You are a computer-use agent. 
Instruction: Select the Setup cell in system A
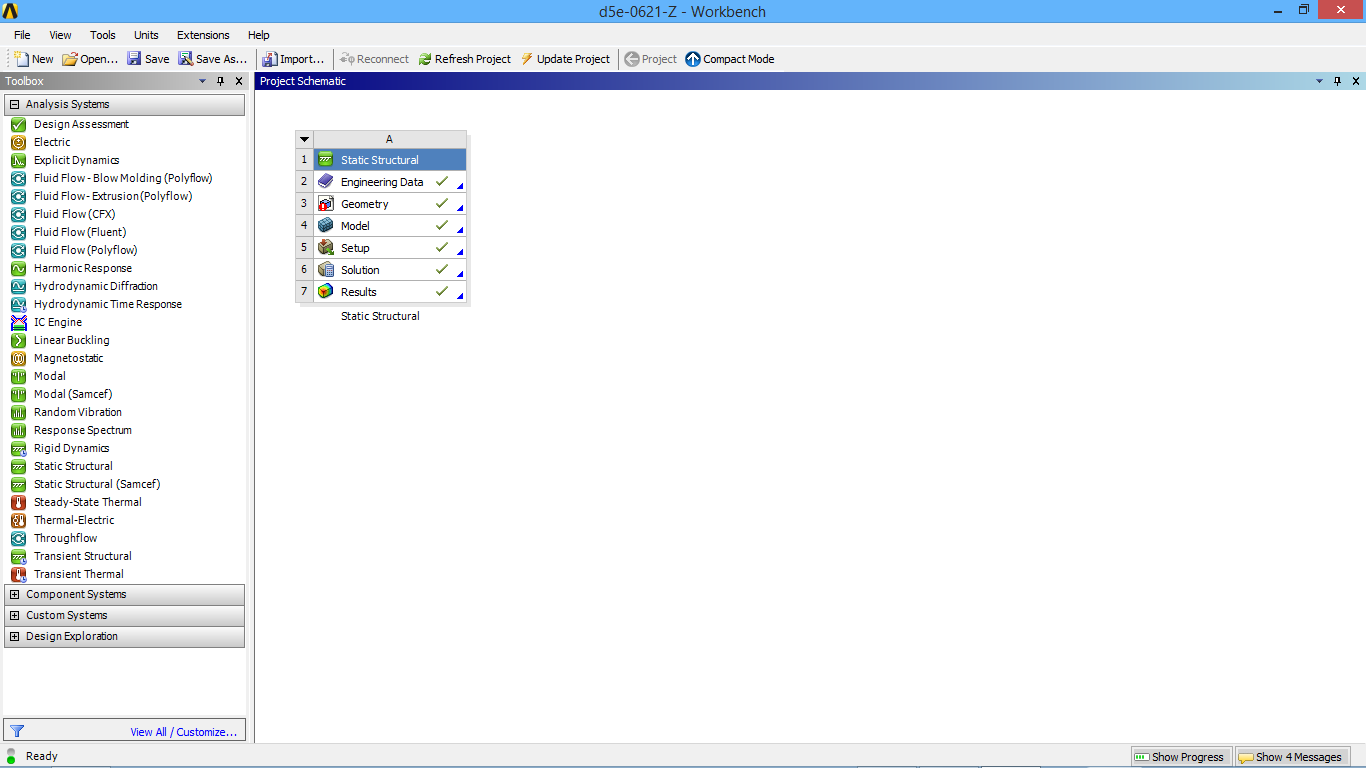tap(390, 248)
